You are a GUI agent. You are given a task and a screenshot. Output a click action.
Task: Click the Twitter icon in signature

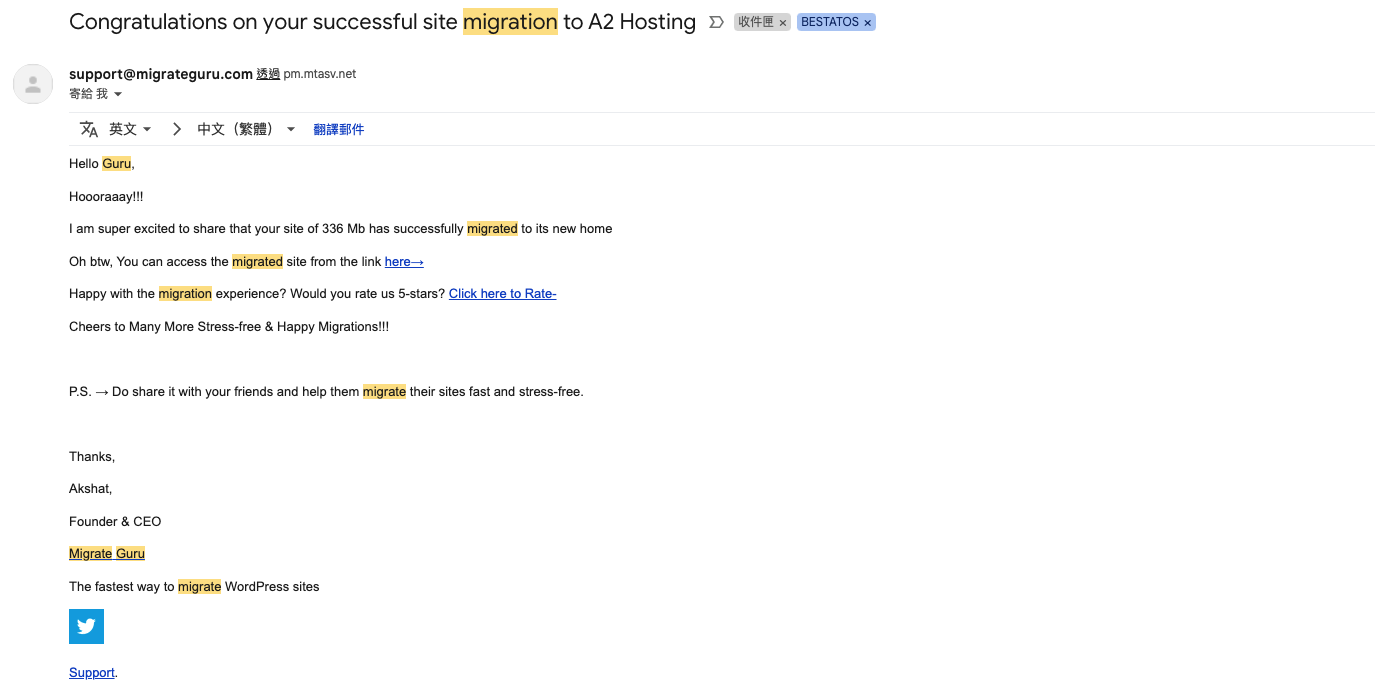click(x=86, y=626)
